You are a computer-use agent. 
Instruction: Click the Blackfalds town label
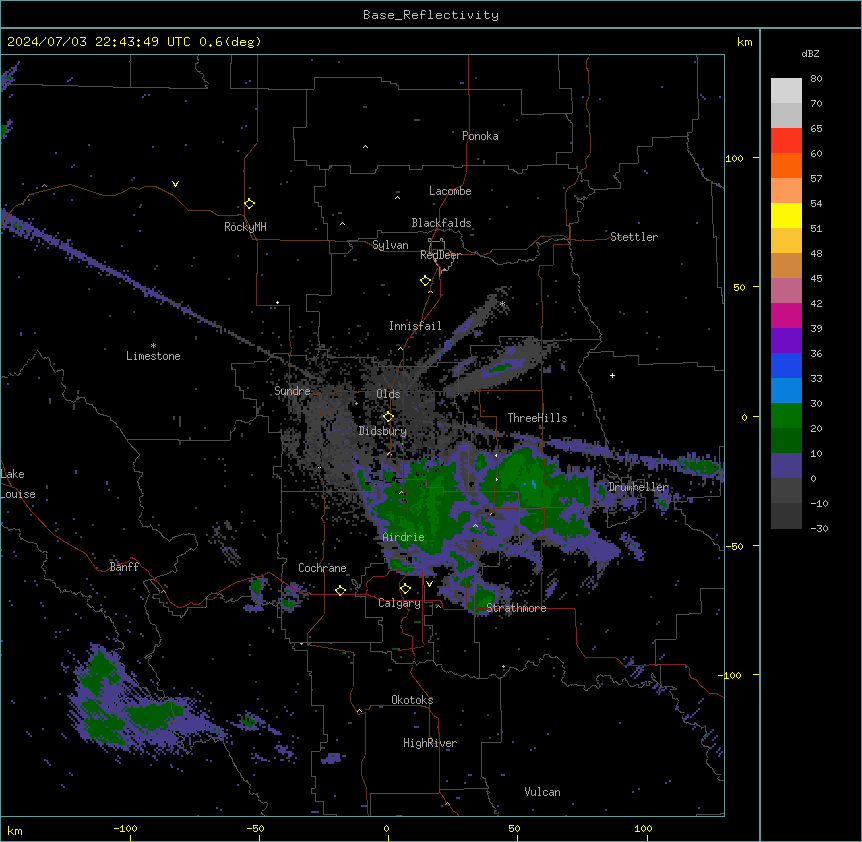[441, 223]
